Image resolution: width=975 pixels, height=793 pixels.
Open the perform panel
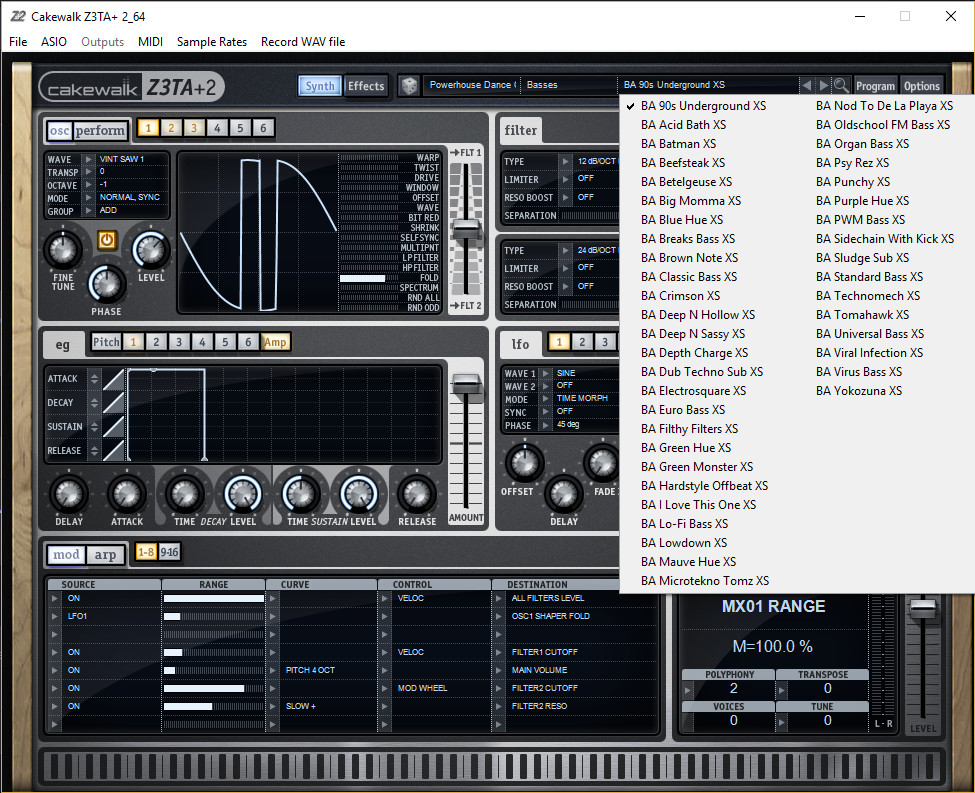coord(102,130)
